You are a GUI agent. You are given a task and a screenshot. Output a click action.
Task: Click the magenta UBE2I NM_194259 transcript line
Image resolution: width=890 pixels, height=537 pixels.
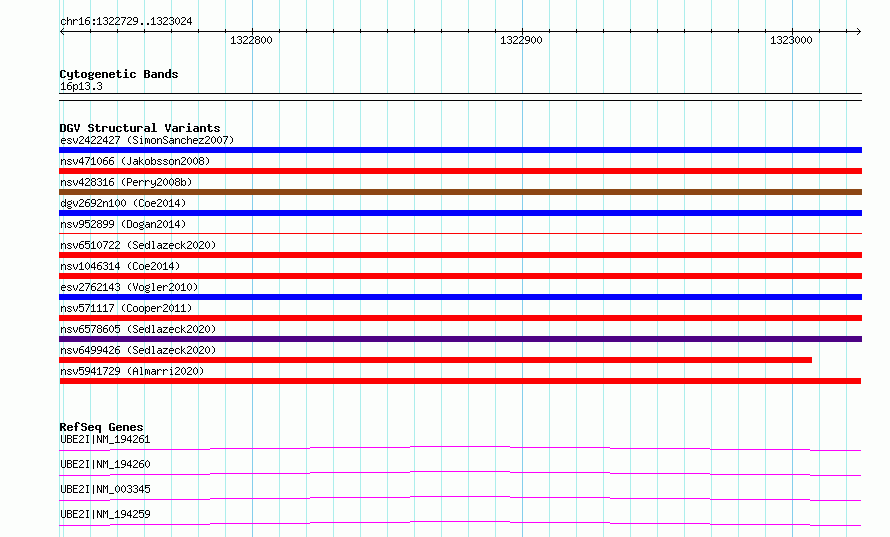[460, 523]
